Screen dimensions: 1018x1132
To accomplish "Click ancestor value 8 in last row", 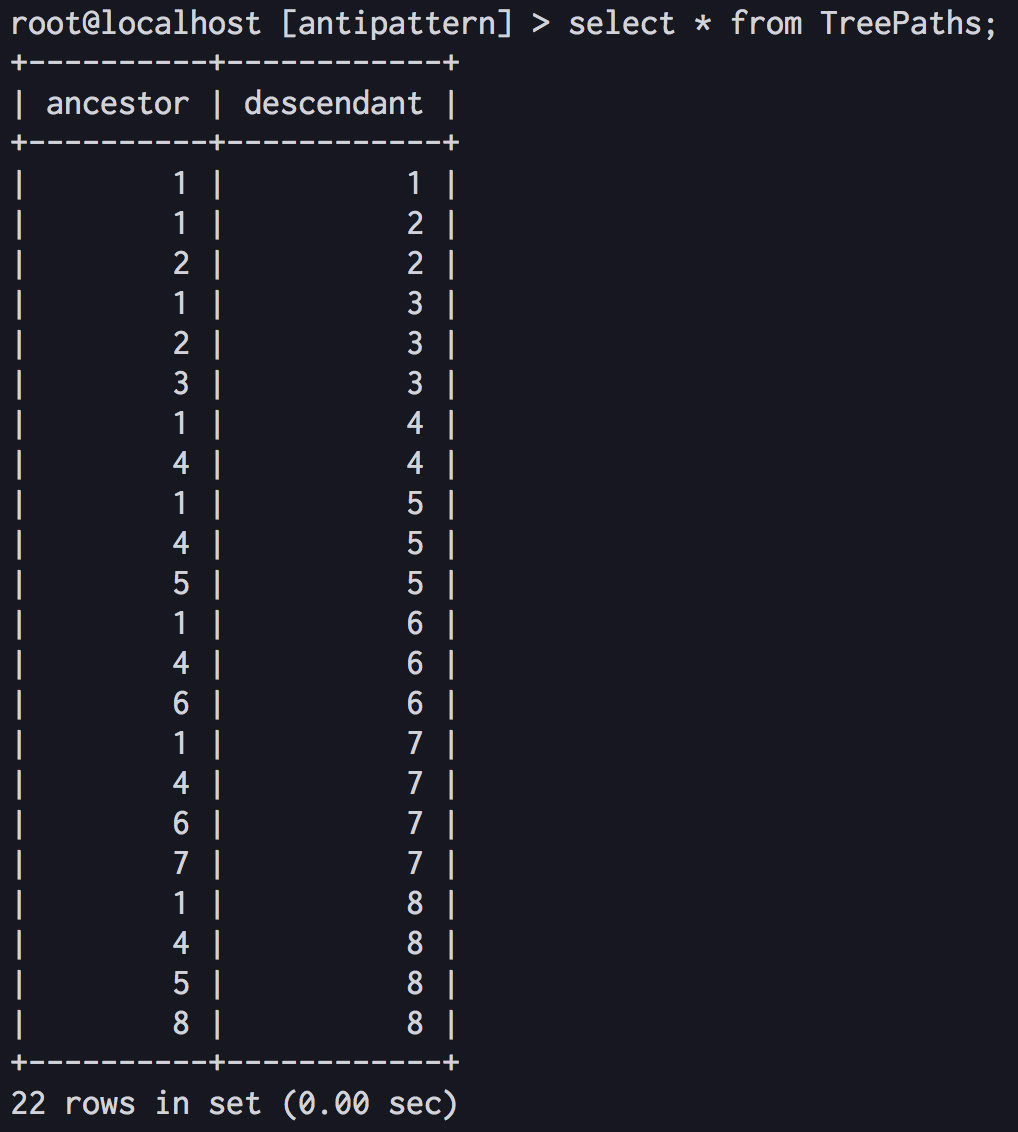I will point(180,1023).
